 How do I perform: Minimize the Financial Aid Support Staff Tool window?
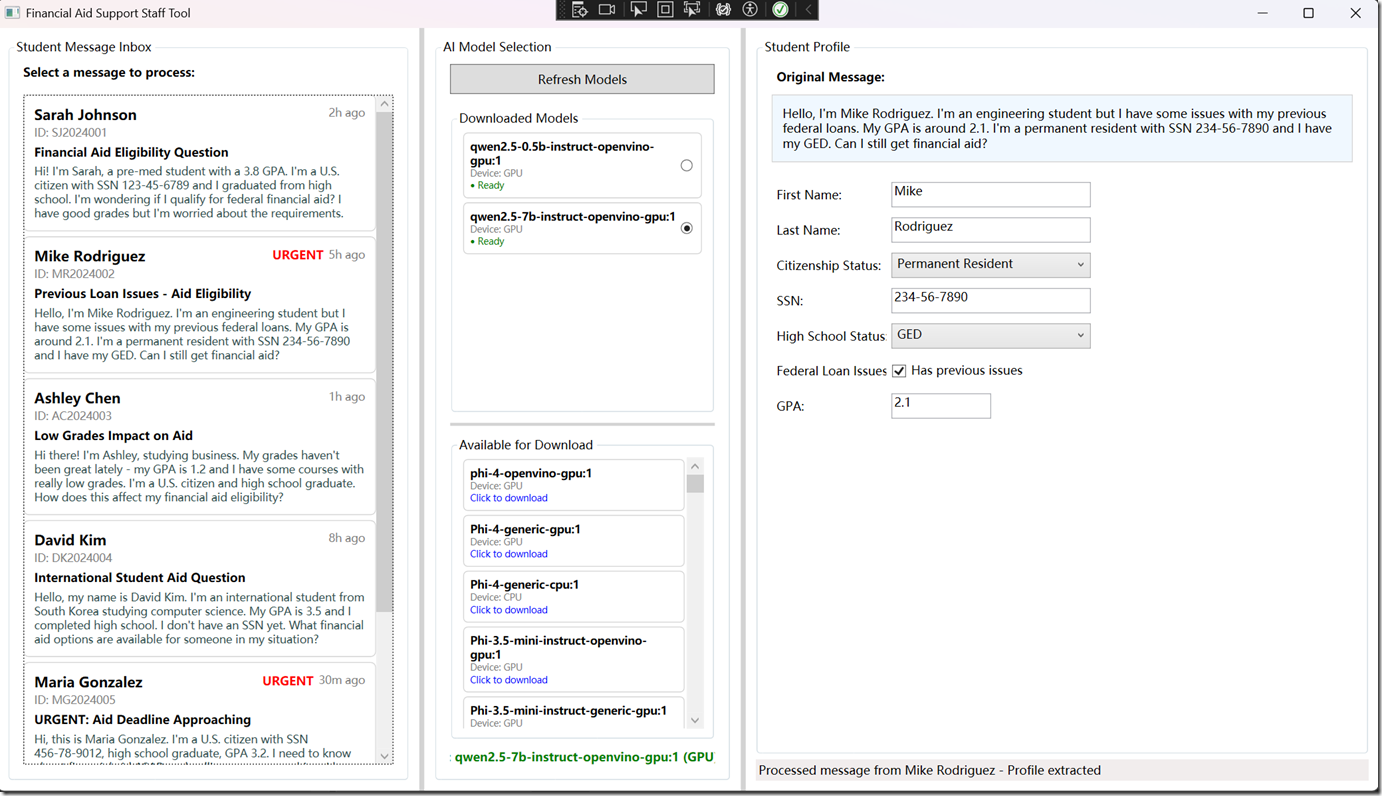[x=1262, y=13]
